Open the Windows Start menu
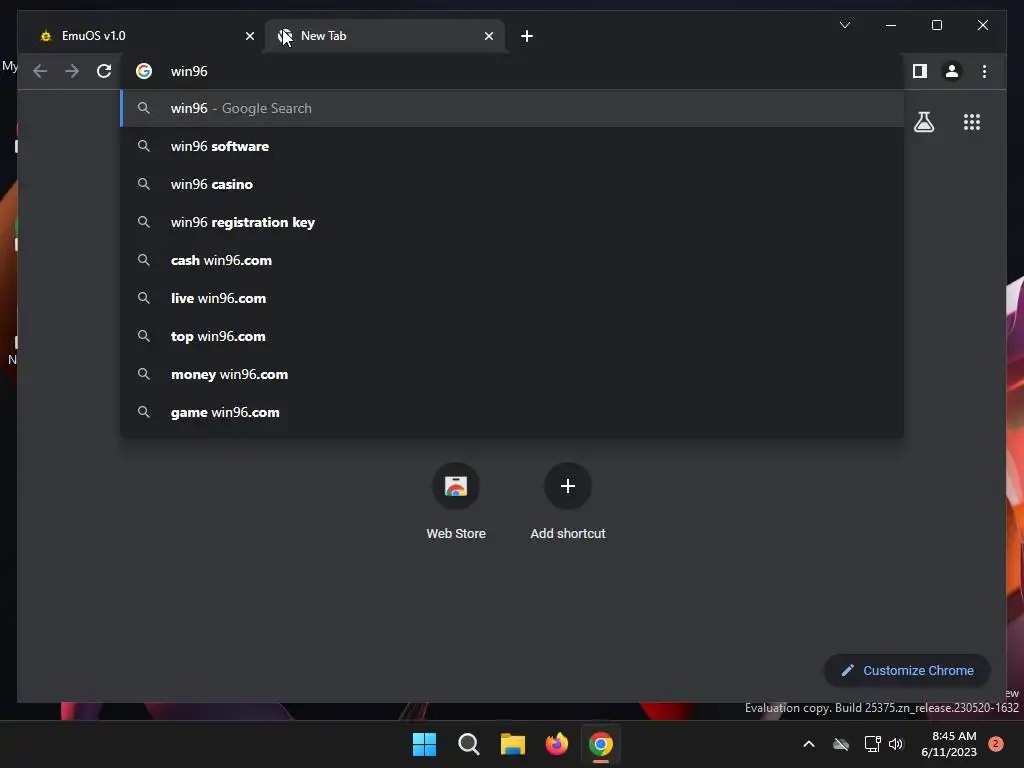 424,744
